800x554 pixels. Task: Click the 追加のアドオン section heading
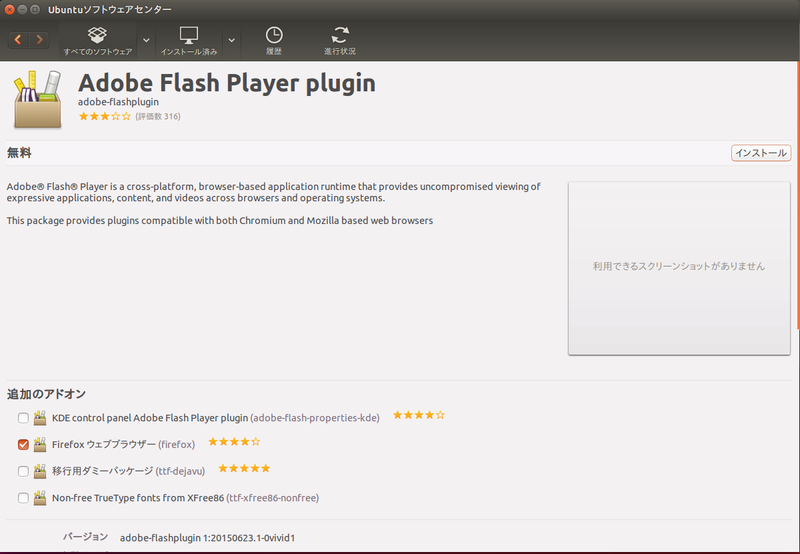46,394
